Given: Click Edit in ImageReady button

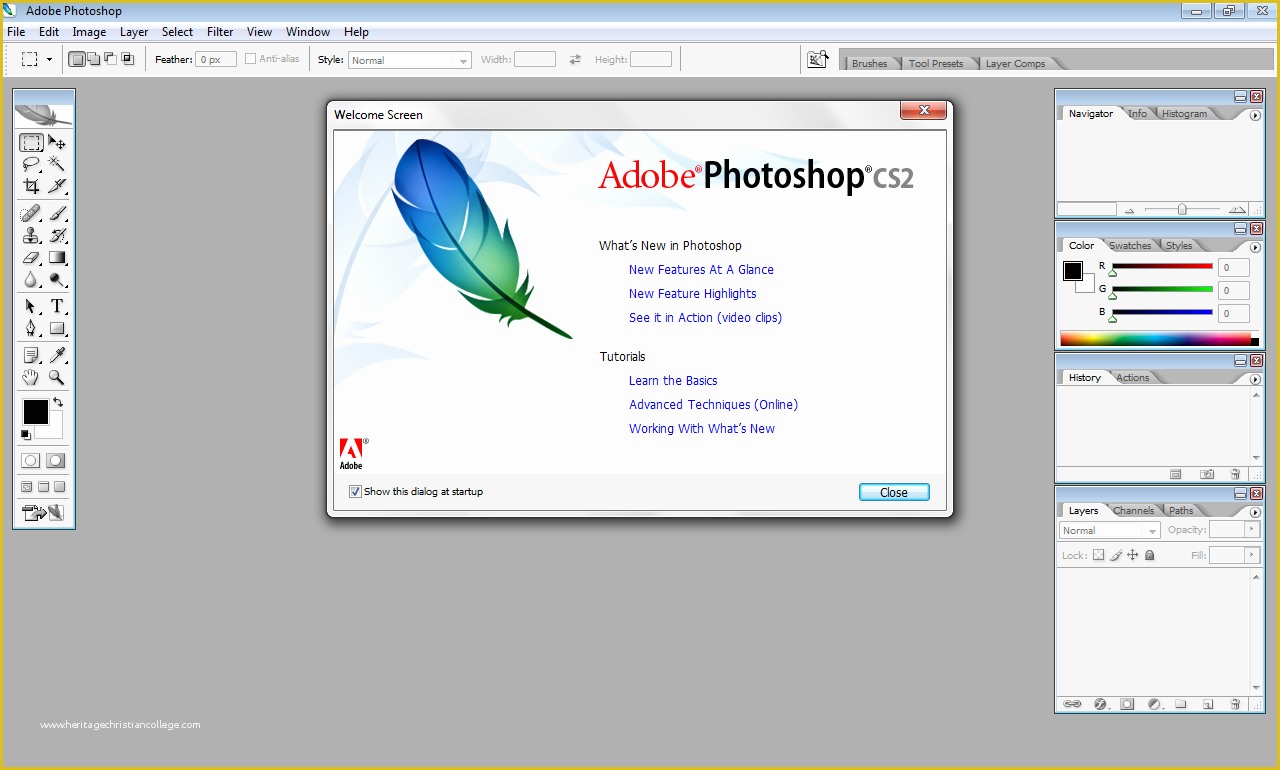Looking at the screenshot, I should (43, 513).
